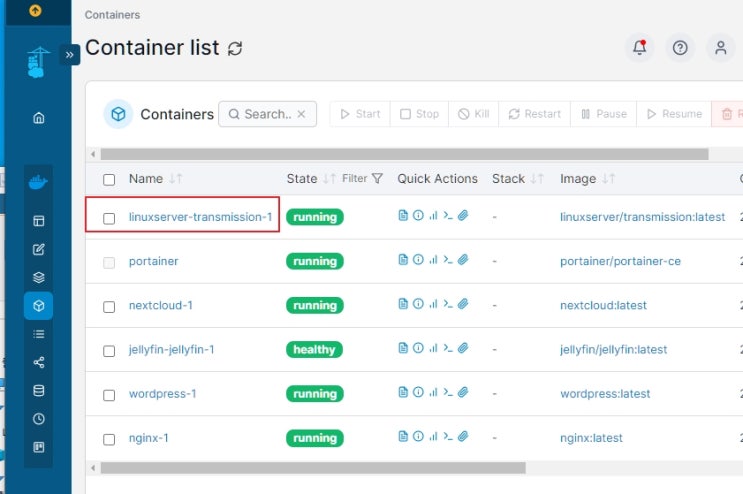
Task: Open the State Filter dropdown
Action: point(362,178)
